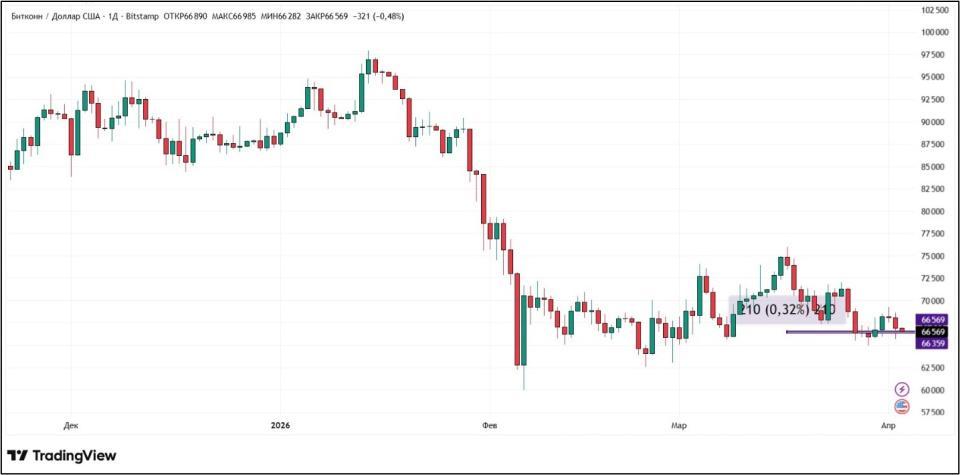Click the upper purple 66 569 price label
Screen dimensions: 960x475
pos(932,320)
